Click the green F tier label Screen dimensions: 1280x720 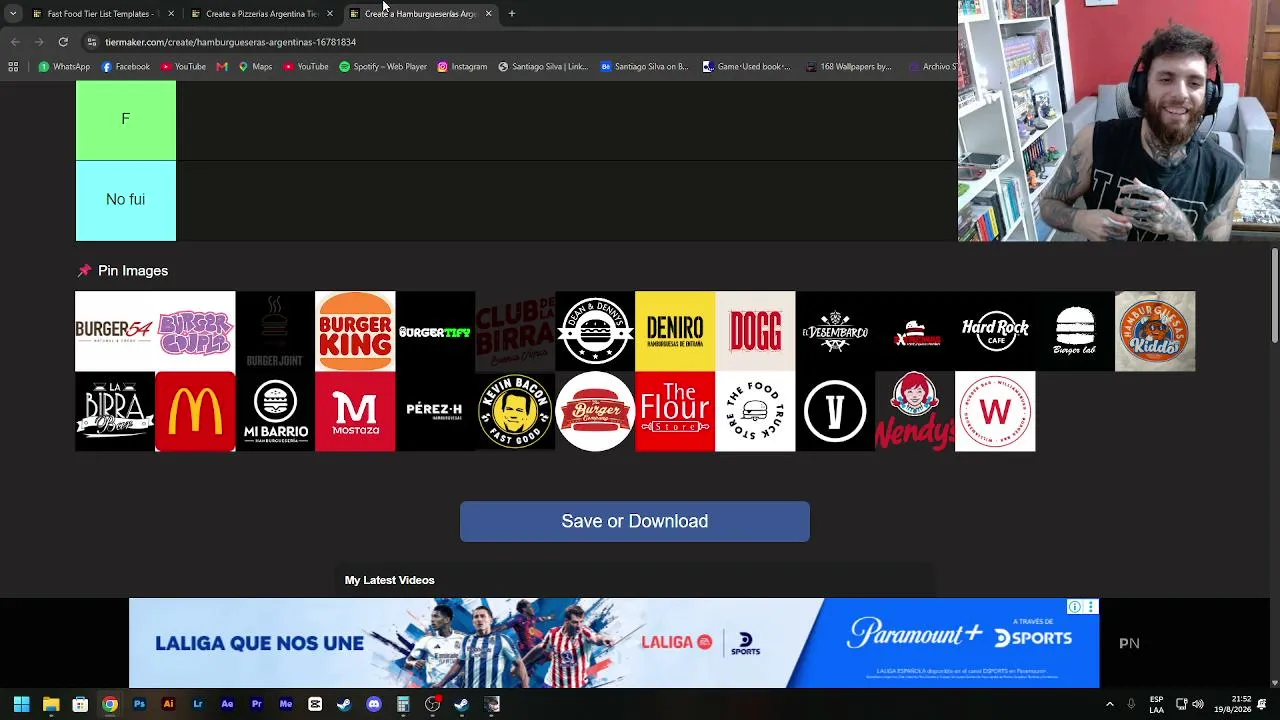tap(126, 120)
